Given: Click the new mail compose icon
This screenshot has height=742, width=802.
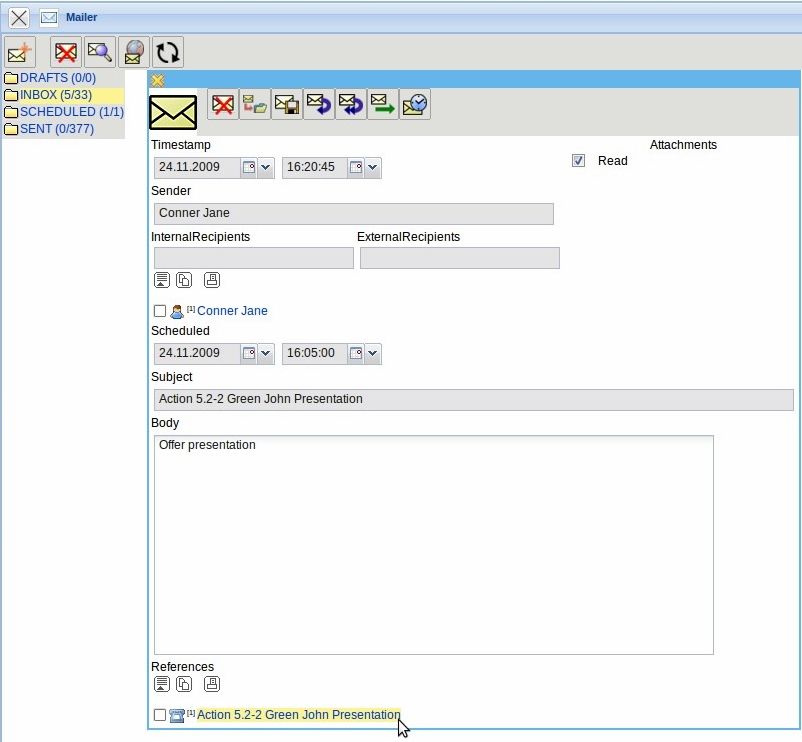Looking at the screenshot, I should [20, 52].
